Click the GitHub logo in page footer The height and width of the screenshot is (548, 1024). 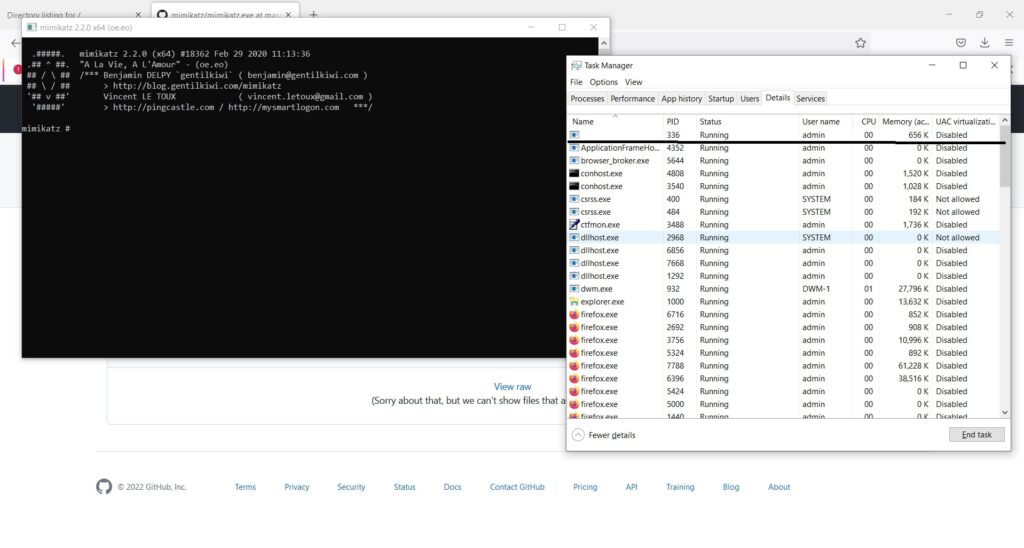104,487
